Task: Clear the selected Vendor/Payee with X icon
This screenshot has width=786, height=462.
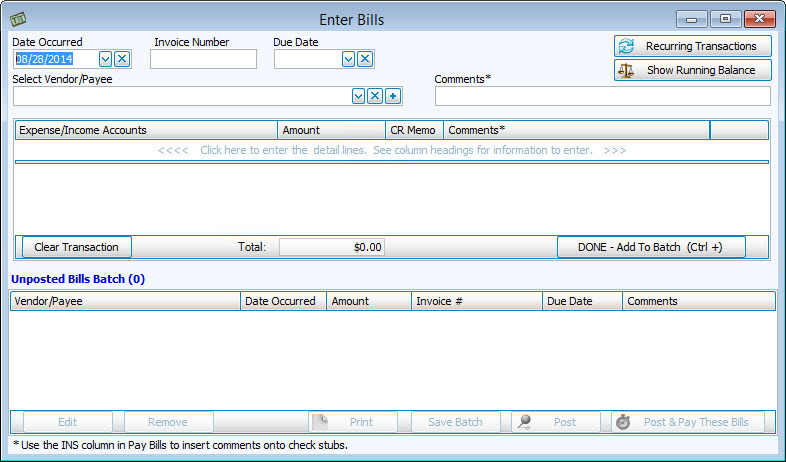Action: click(375, 96)
